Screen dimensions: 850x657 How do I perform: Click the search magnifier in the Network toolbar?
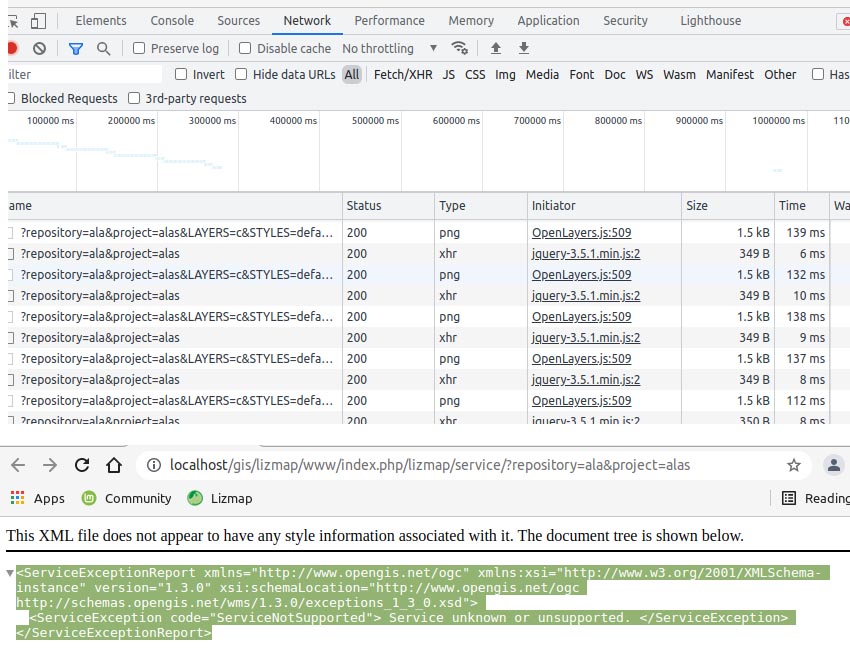103,48
